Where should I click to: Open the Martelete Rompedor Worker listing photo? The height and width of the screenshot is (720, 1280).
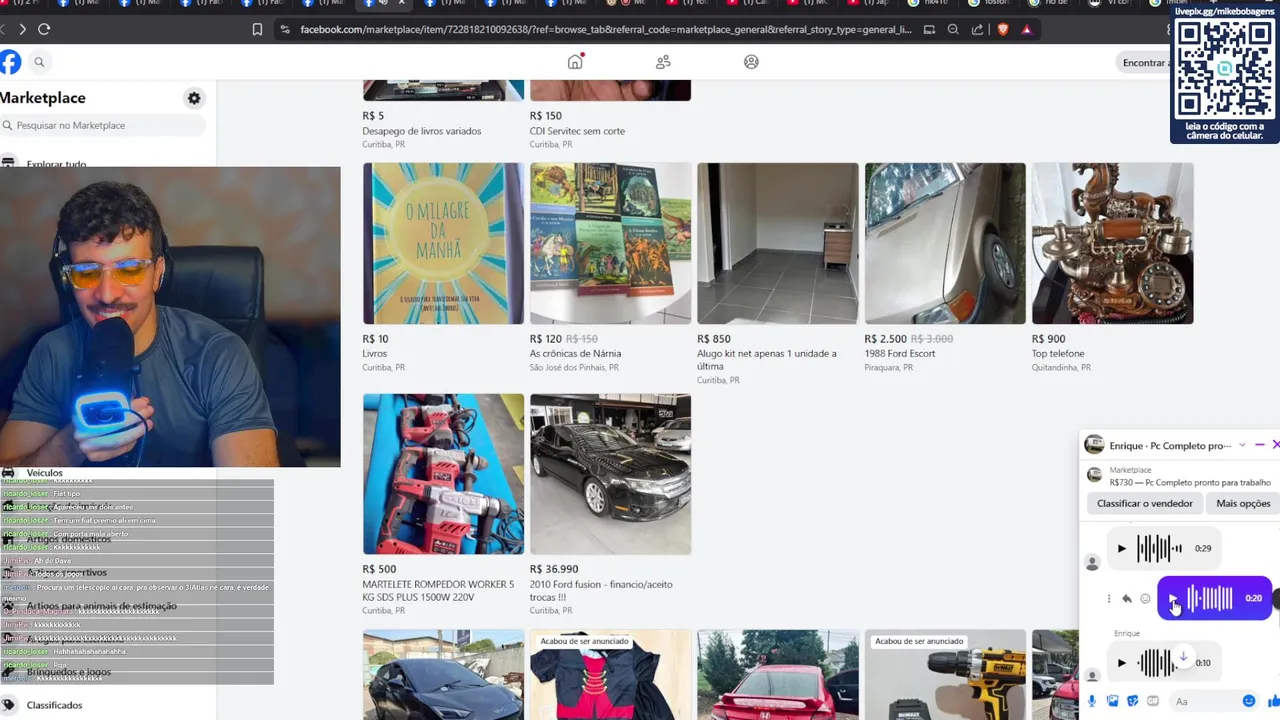pos(443,474)
